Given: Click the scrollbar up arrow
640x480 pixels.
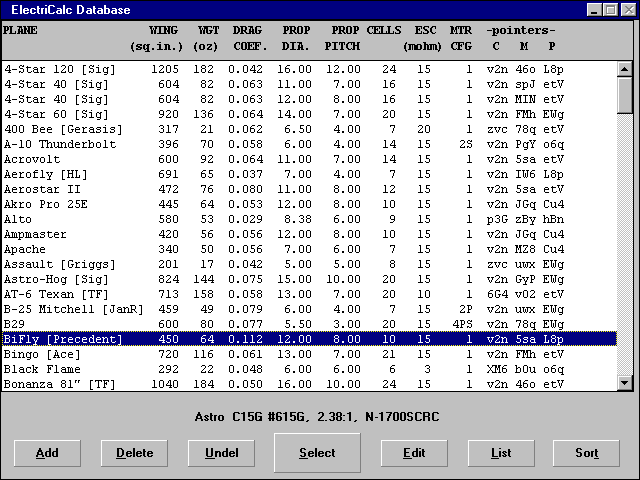Looking at the screenshot, I should [624, 69].
